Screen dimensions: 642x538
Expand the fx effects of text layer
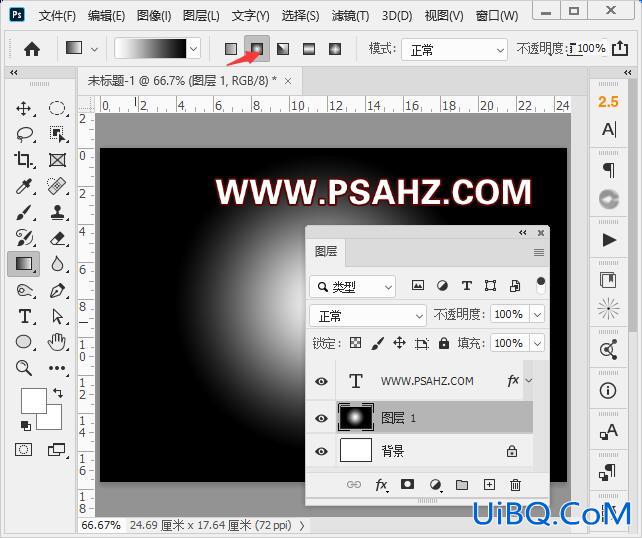click(x=529, y=381)
